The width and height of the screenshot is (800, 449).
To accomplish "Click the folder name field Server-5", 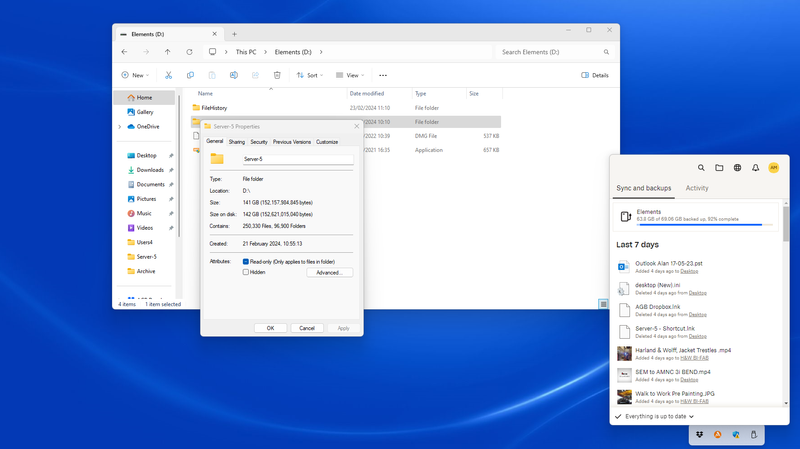I will [298, 159].
